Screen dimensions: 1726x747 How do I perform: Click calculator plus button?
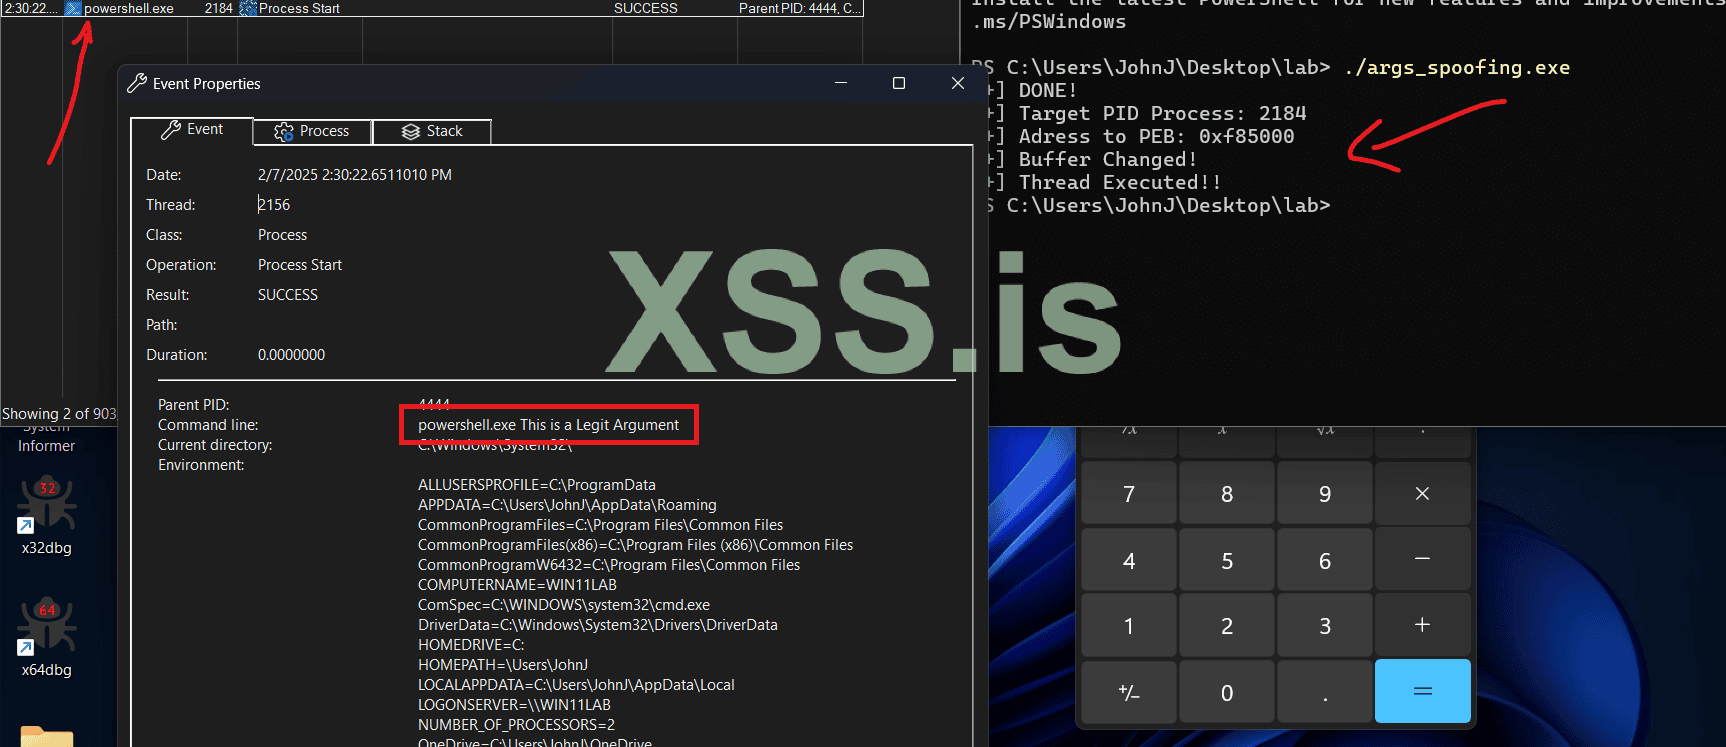click(x=1422, y=625)
